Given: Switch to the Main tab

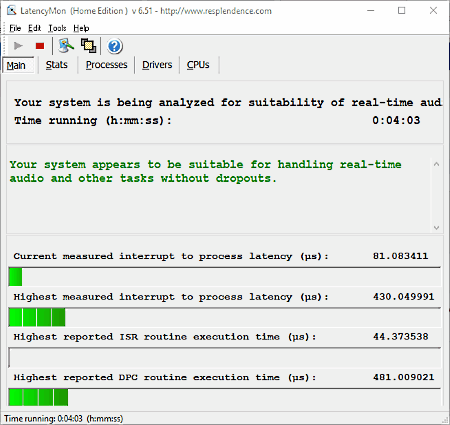Looking at the screenshot, I should click(18, 65).
